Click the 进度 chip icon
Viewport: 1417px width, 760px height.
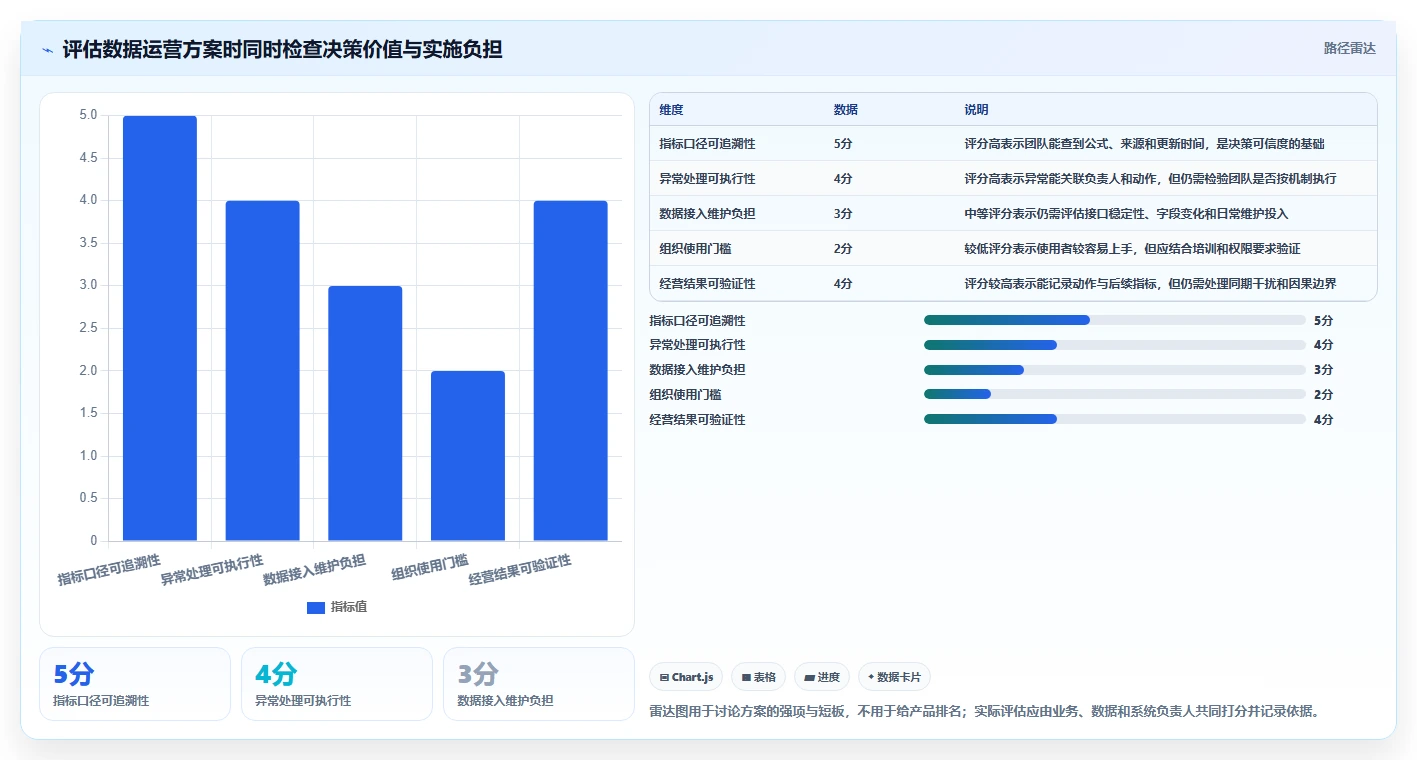pyautogui.click(x=809, y=678)
